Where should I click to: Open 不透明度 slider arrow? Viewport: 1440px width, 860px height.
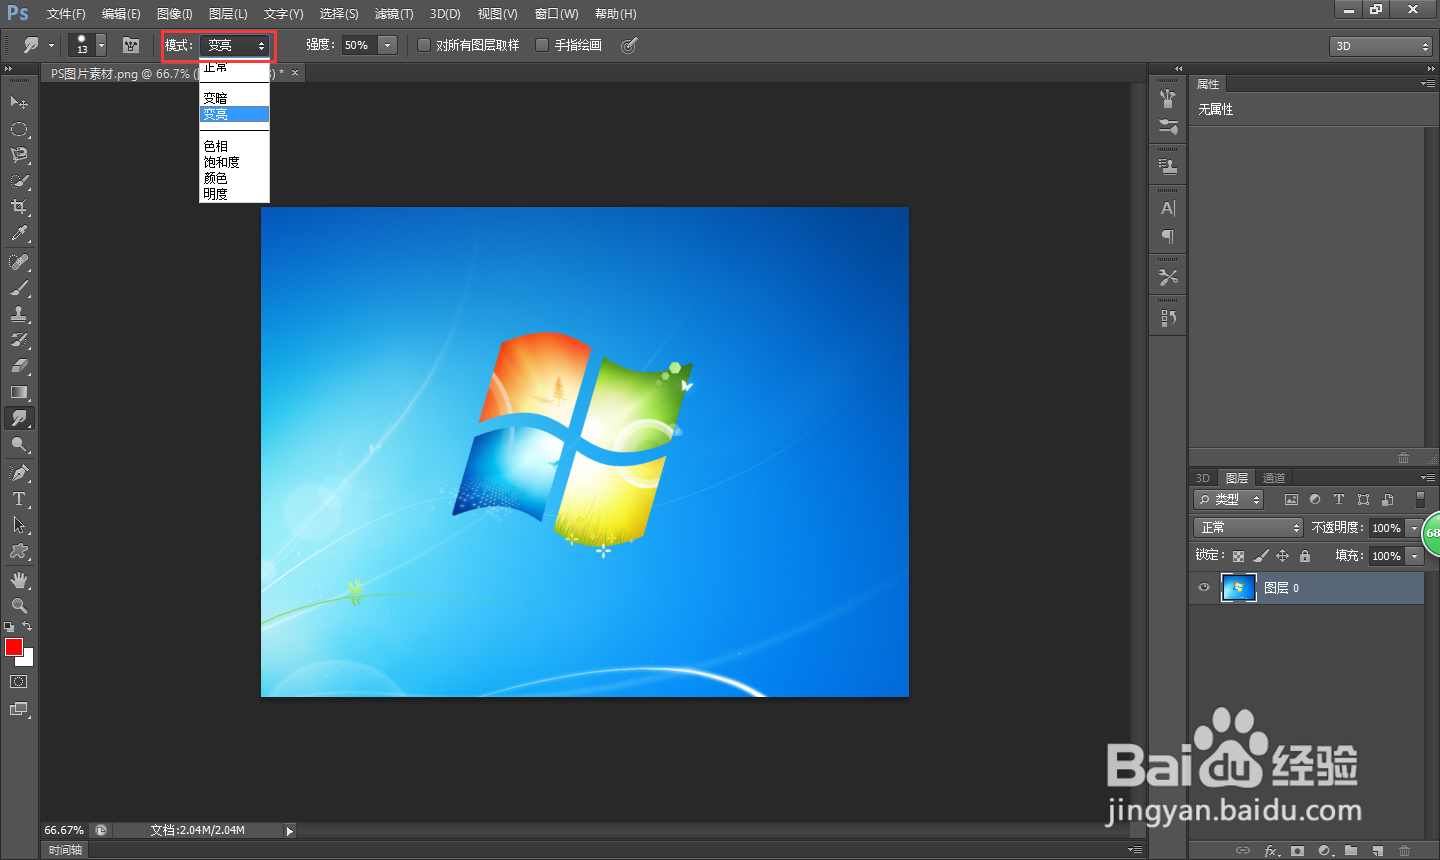[x=1414, y=527]
